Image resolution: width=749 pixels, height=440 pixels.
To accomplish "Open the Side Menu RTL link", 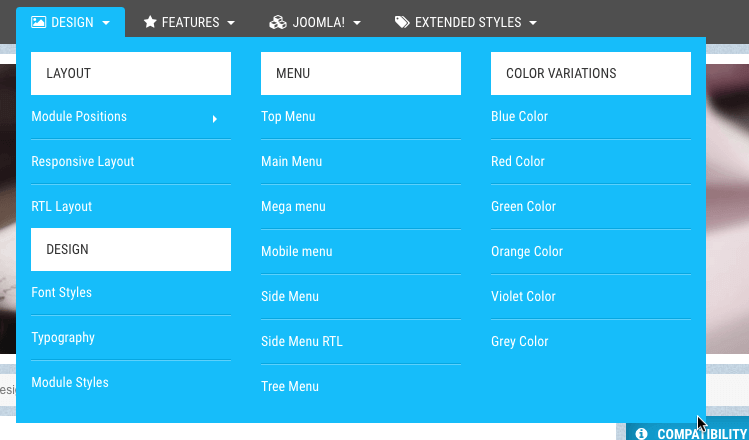I will pos(301,342).
